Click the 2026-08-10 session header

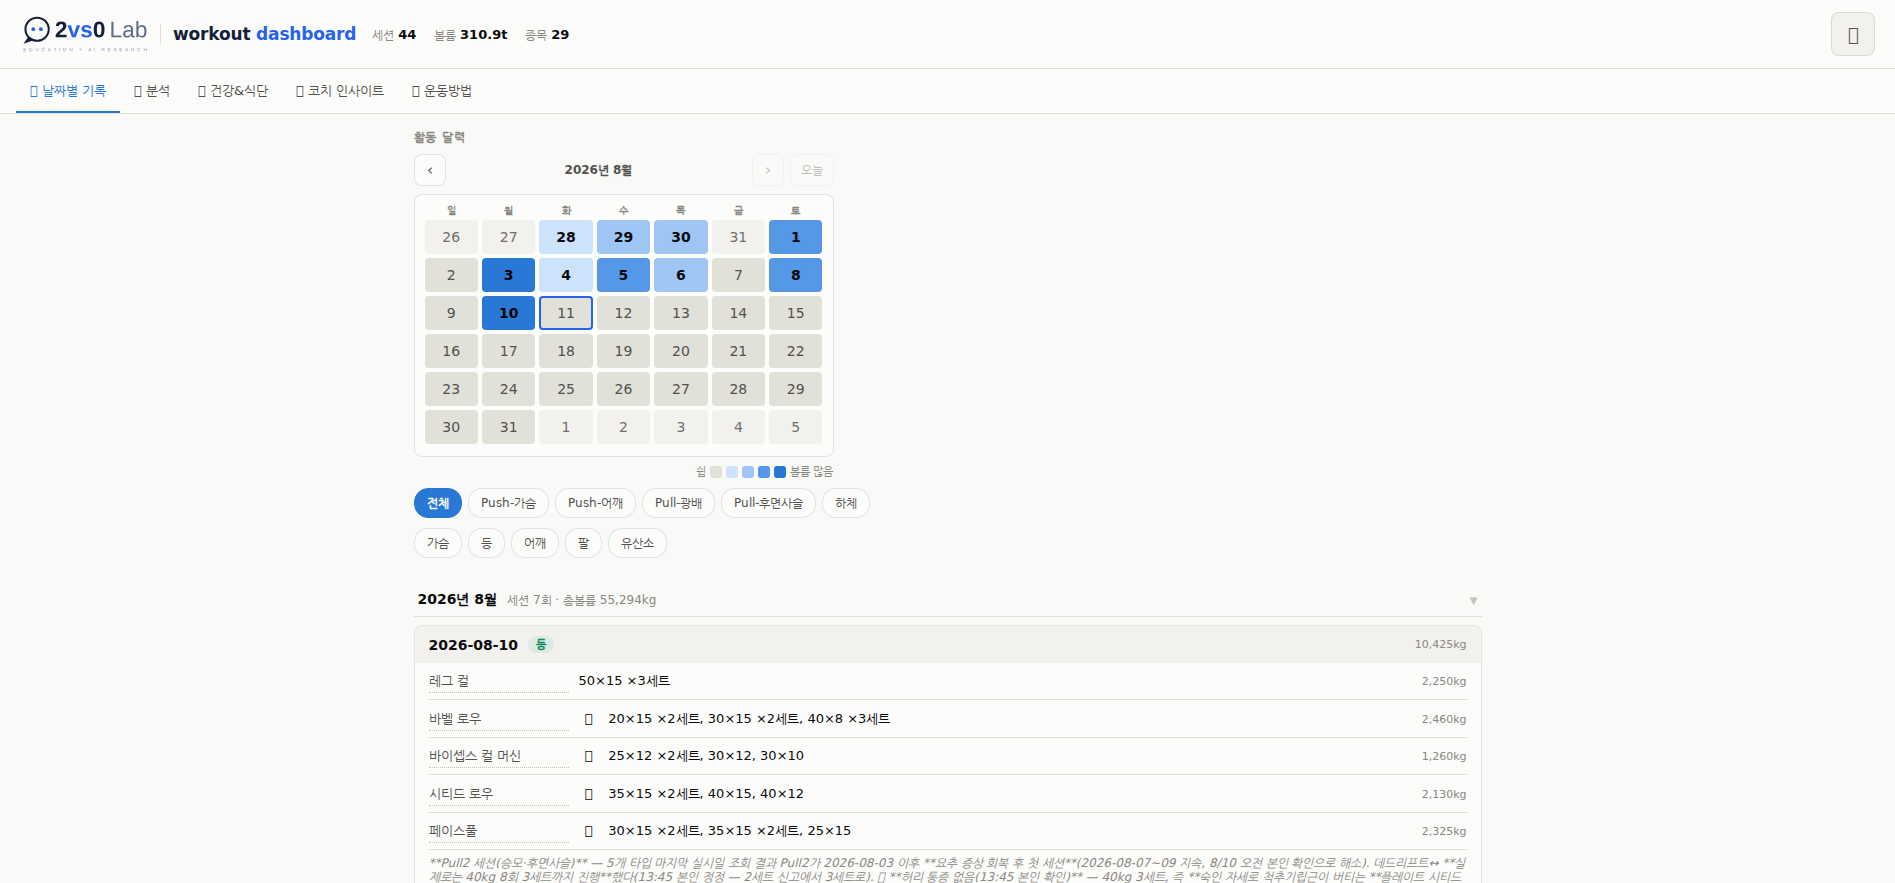(x=948, y=645)
